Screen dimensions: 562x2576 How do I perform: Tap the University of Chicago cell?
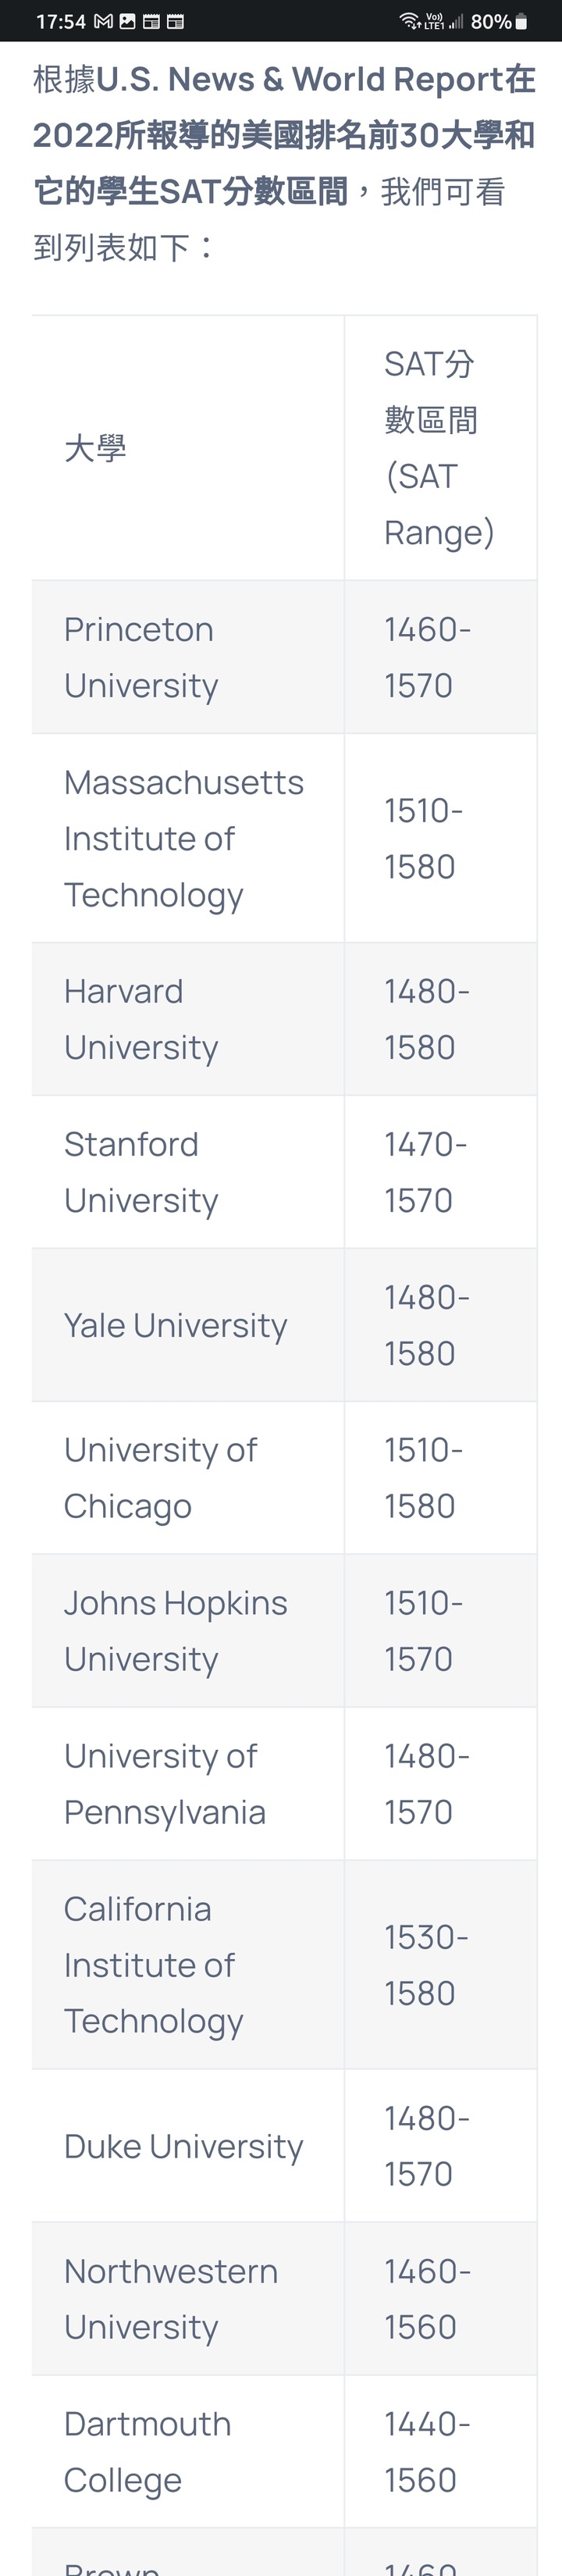click(188, 1478)
